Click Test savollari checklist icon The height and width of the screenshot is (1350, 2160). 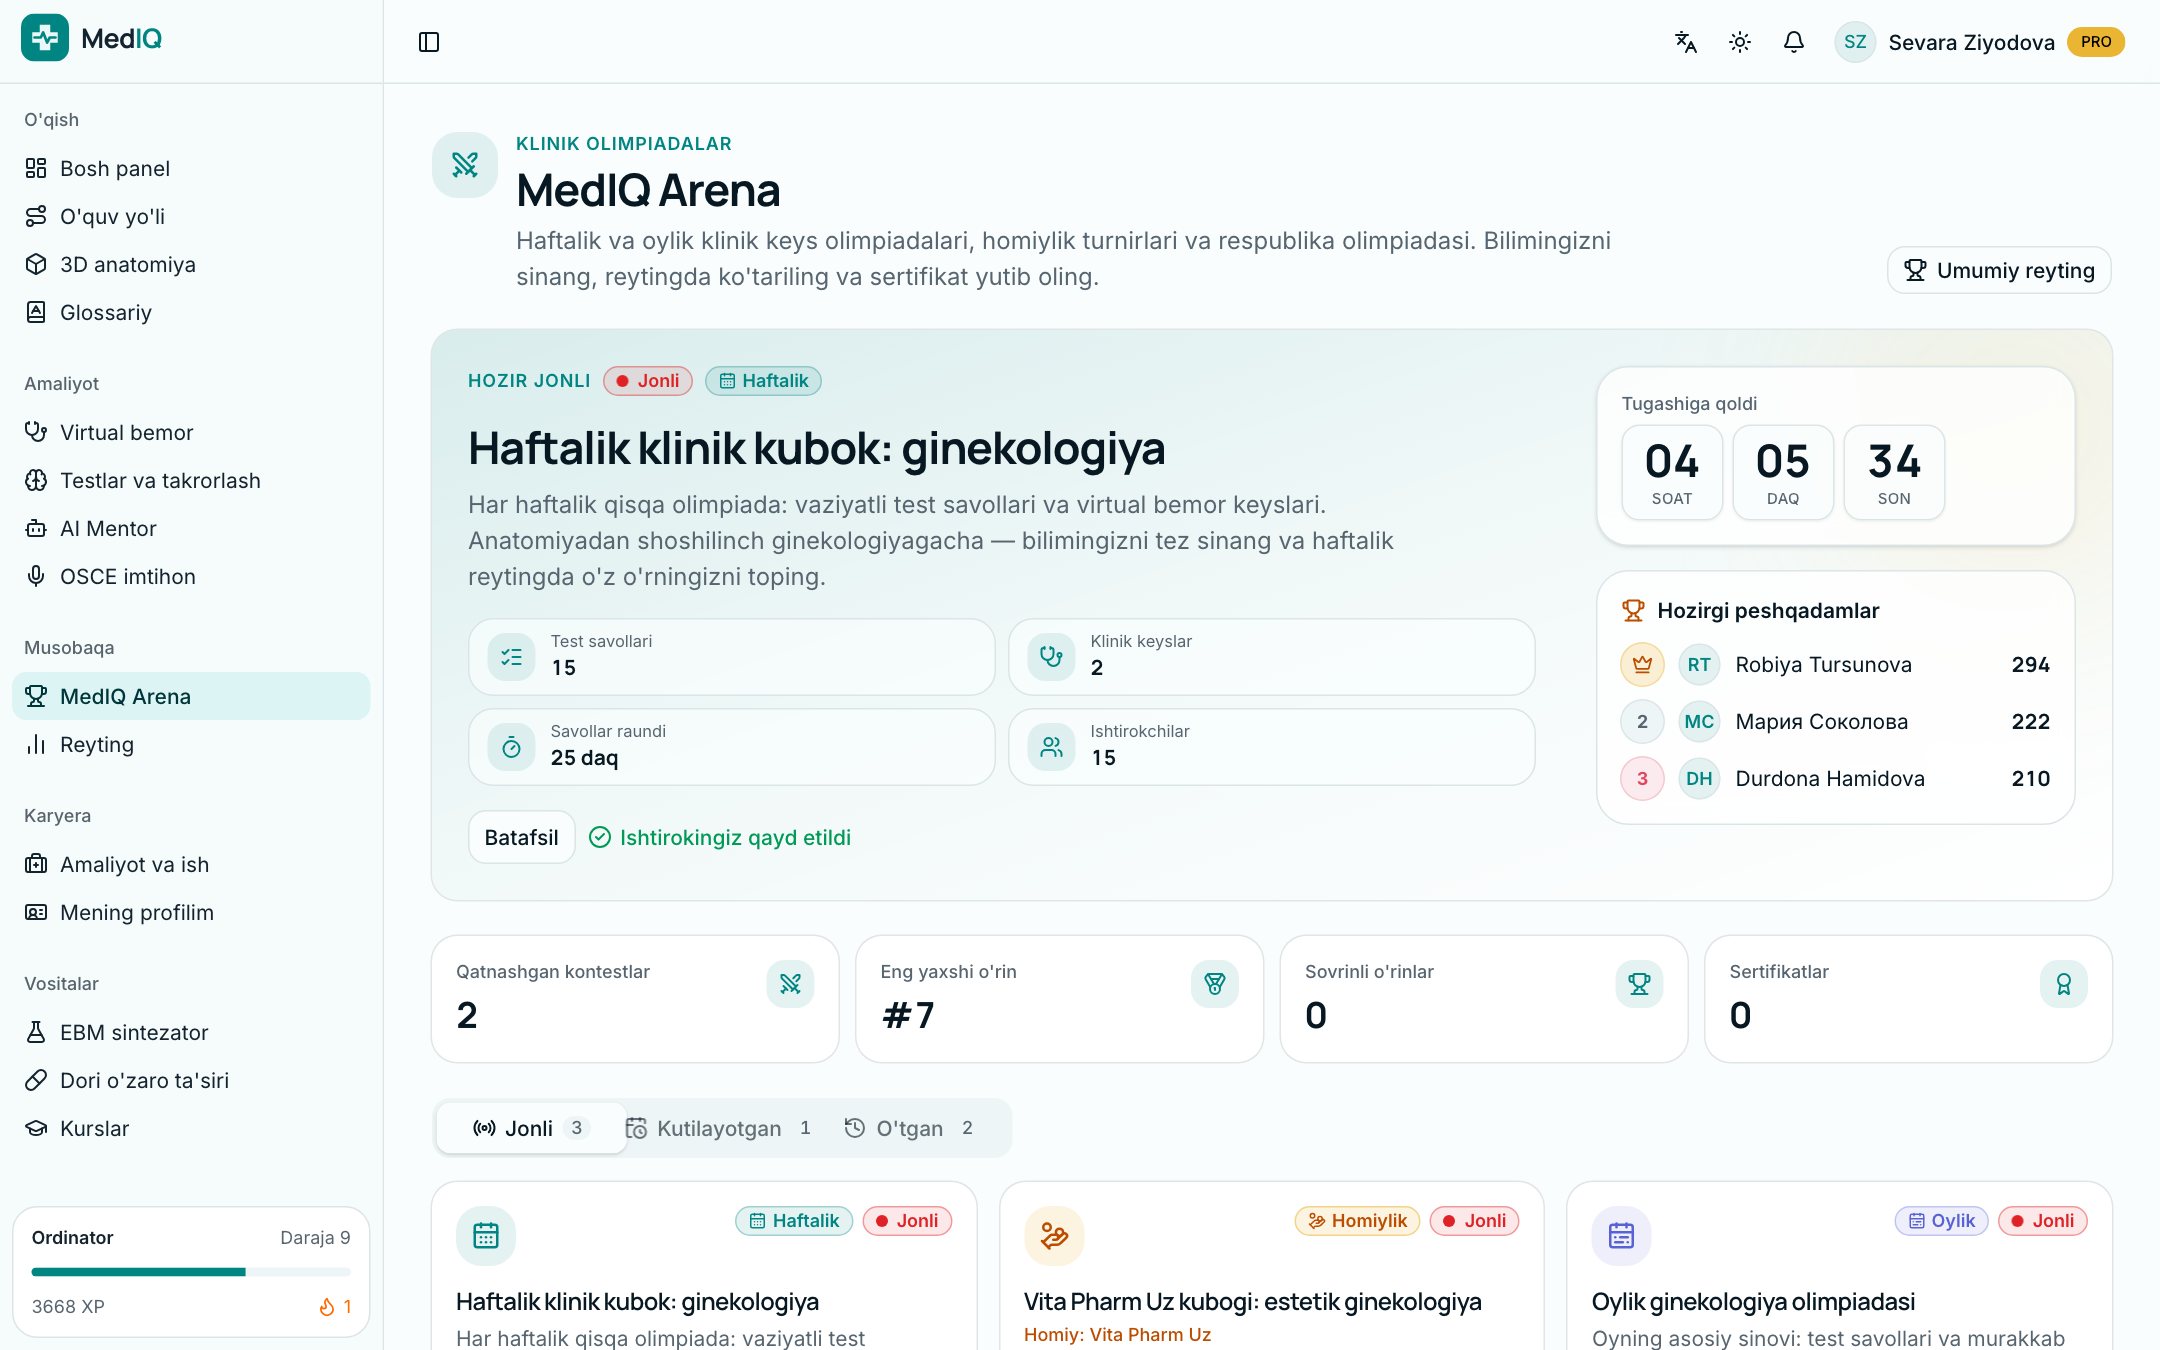[511, 657]
